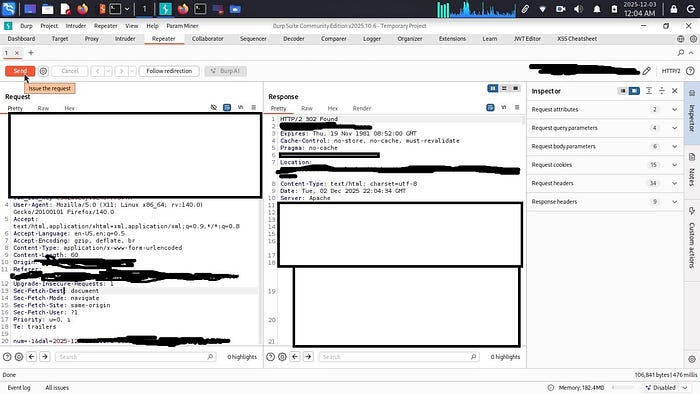Viewport: 700px width, 394px height.
Task: Switch Request view to Raw tab
Action: coord(43,108)
